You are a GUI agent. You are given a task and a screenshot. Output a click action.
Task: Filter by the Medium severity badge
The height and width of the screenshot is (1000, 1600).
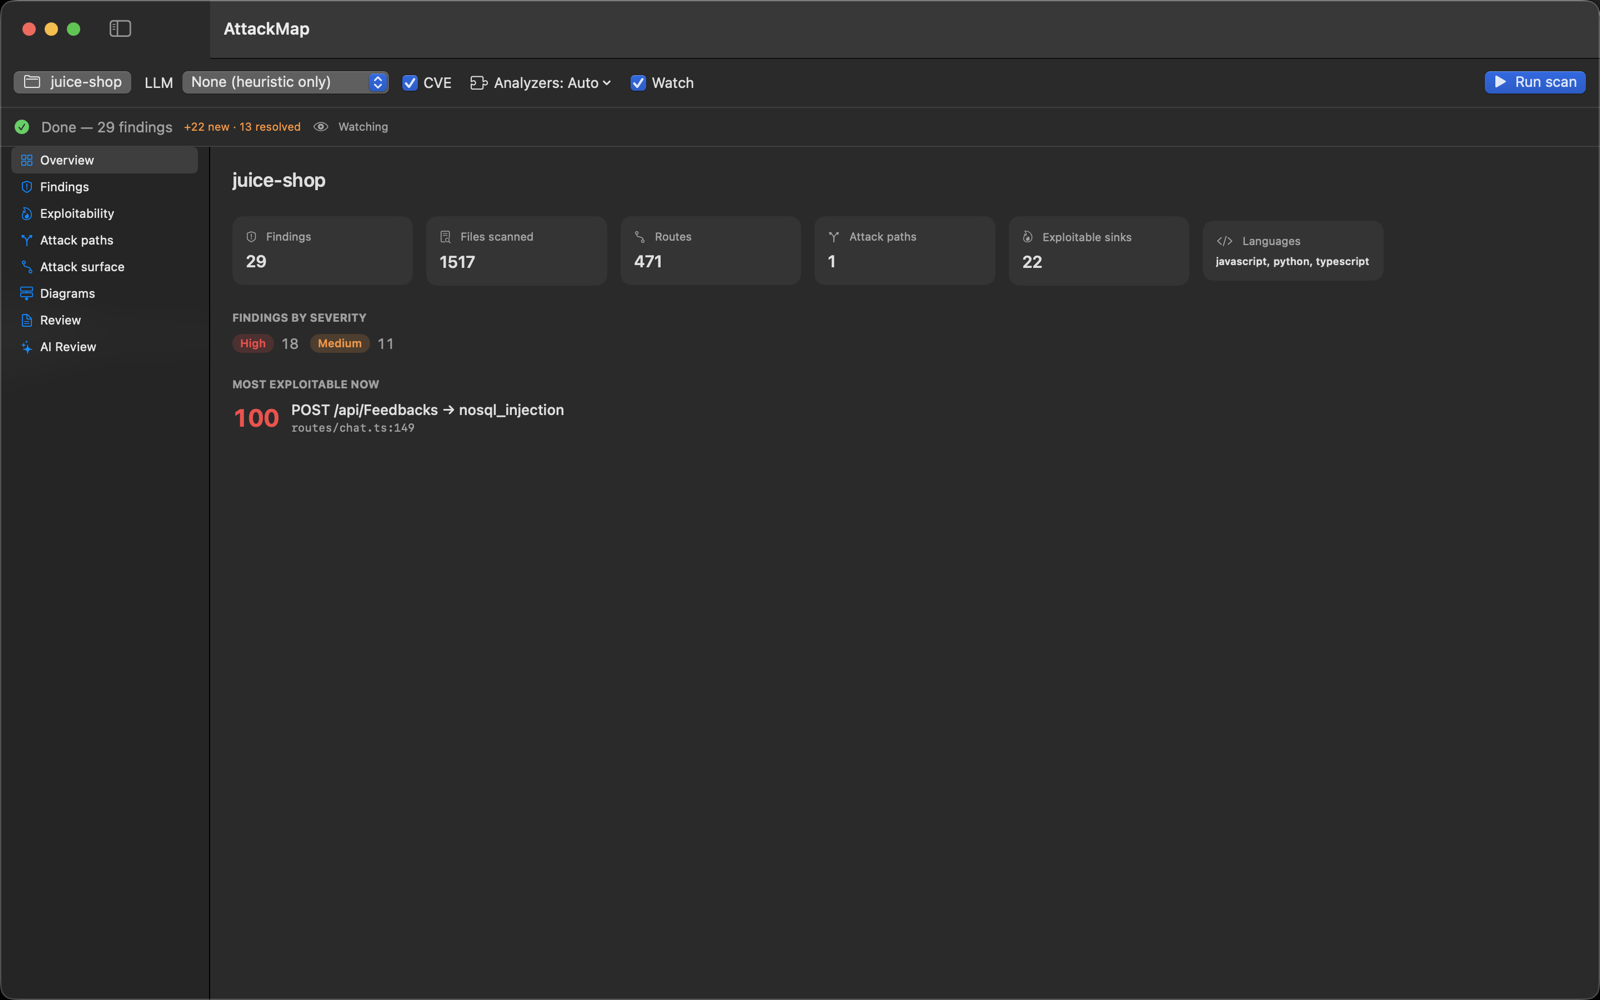(340, 344)
